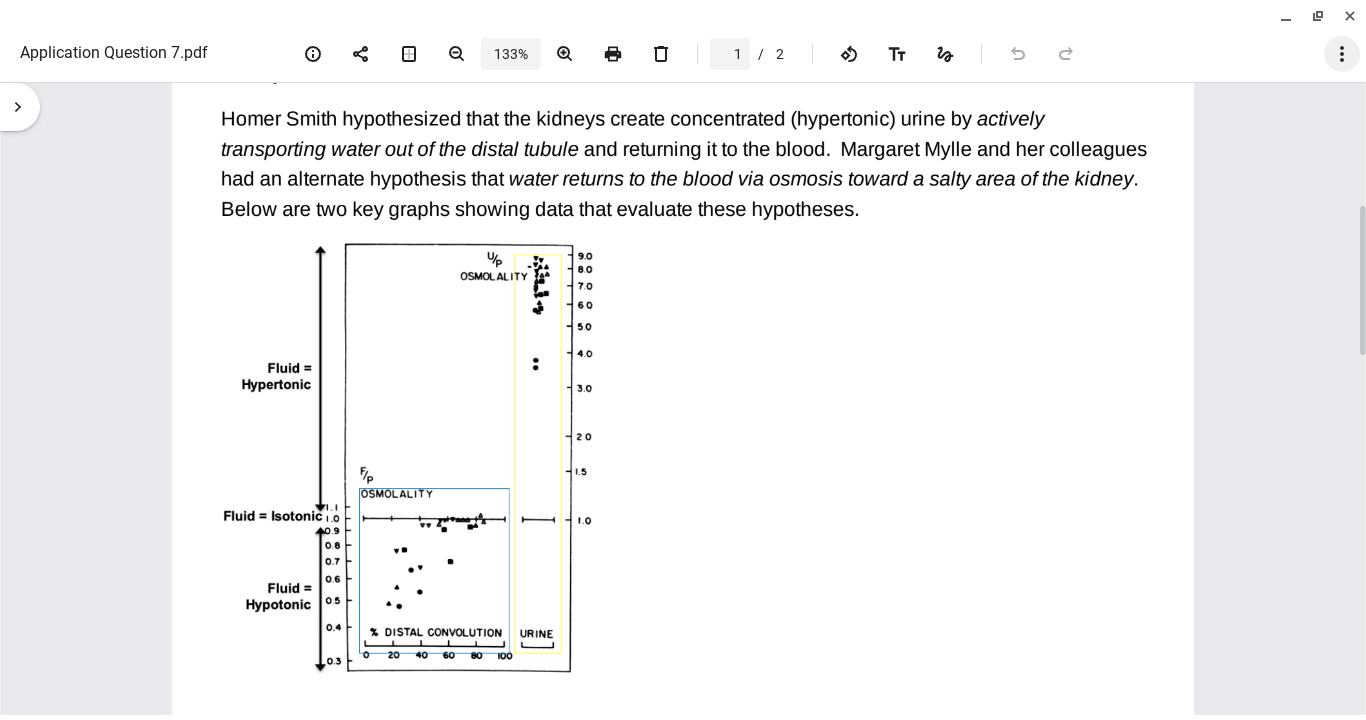Collapse the sidebar chevron control
1366x720 pixels.
pos(18,106)
